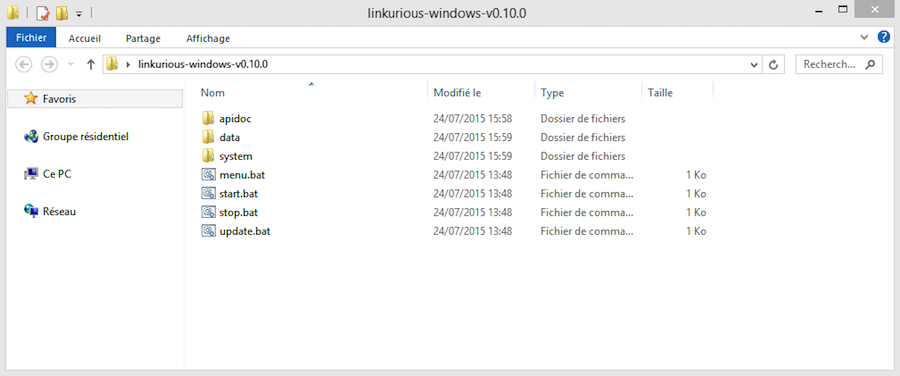Open Explorer help question mark

coord(884,38)
